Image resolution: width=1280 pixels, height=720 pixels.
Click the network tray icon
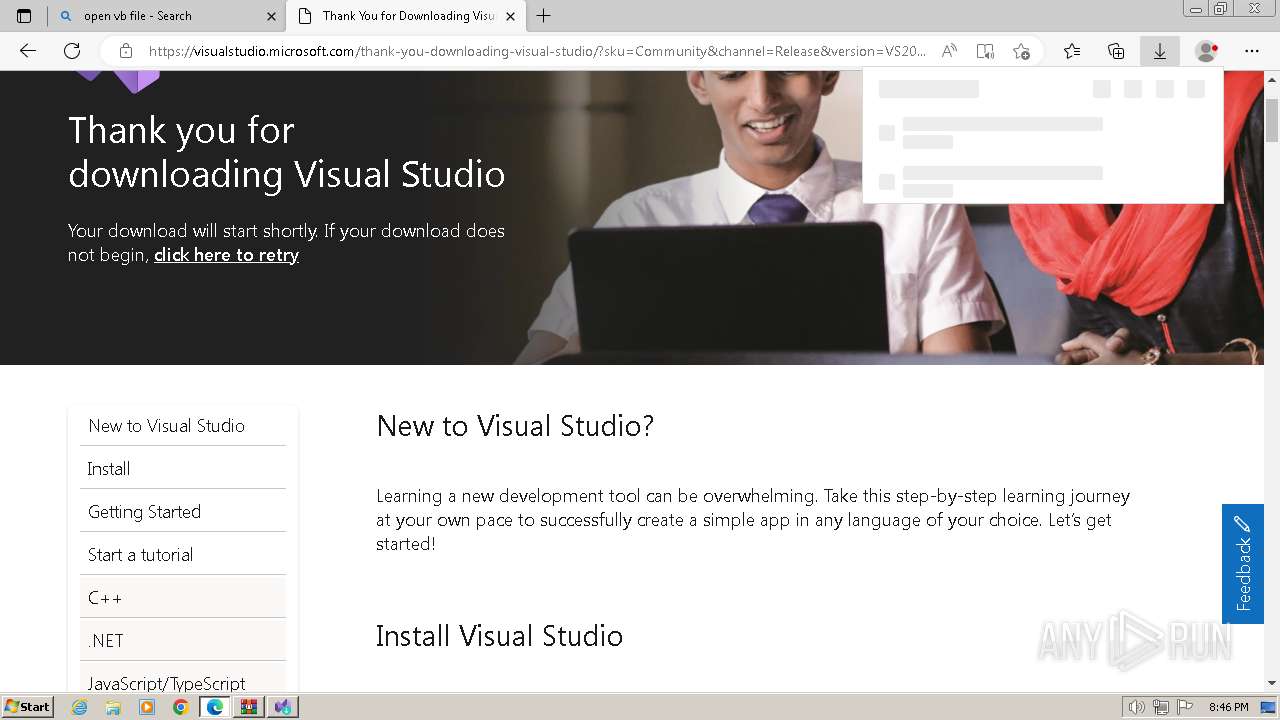pos(1161,707)
